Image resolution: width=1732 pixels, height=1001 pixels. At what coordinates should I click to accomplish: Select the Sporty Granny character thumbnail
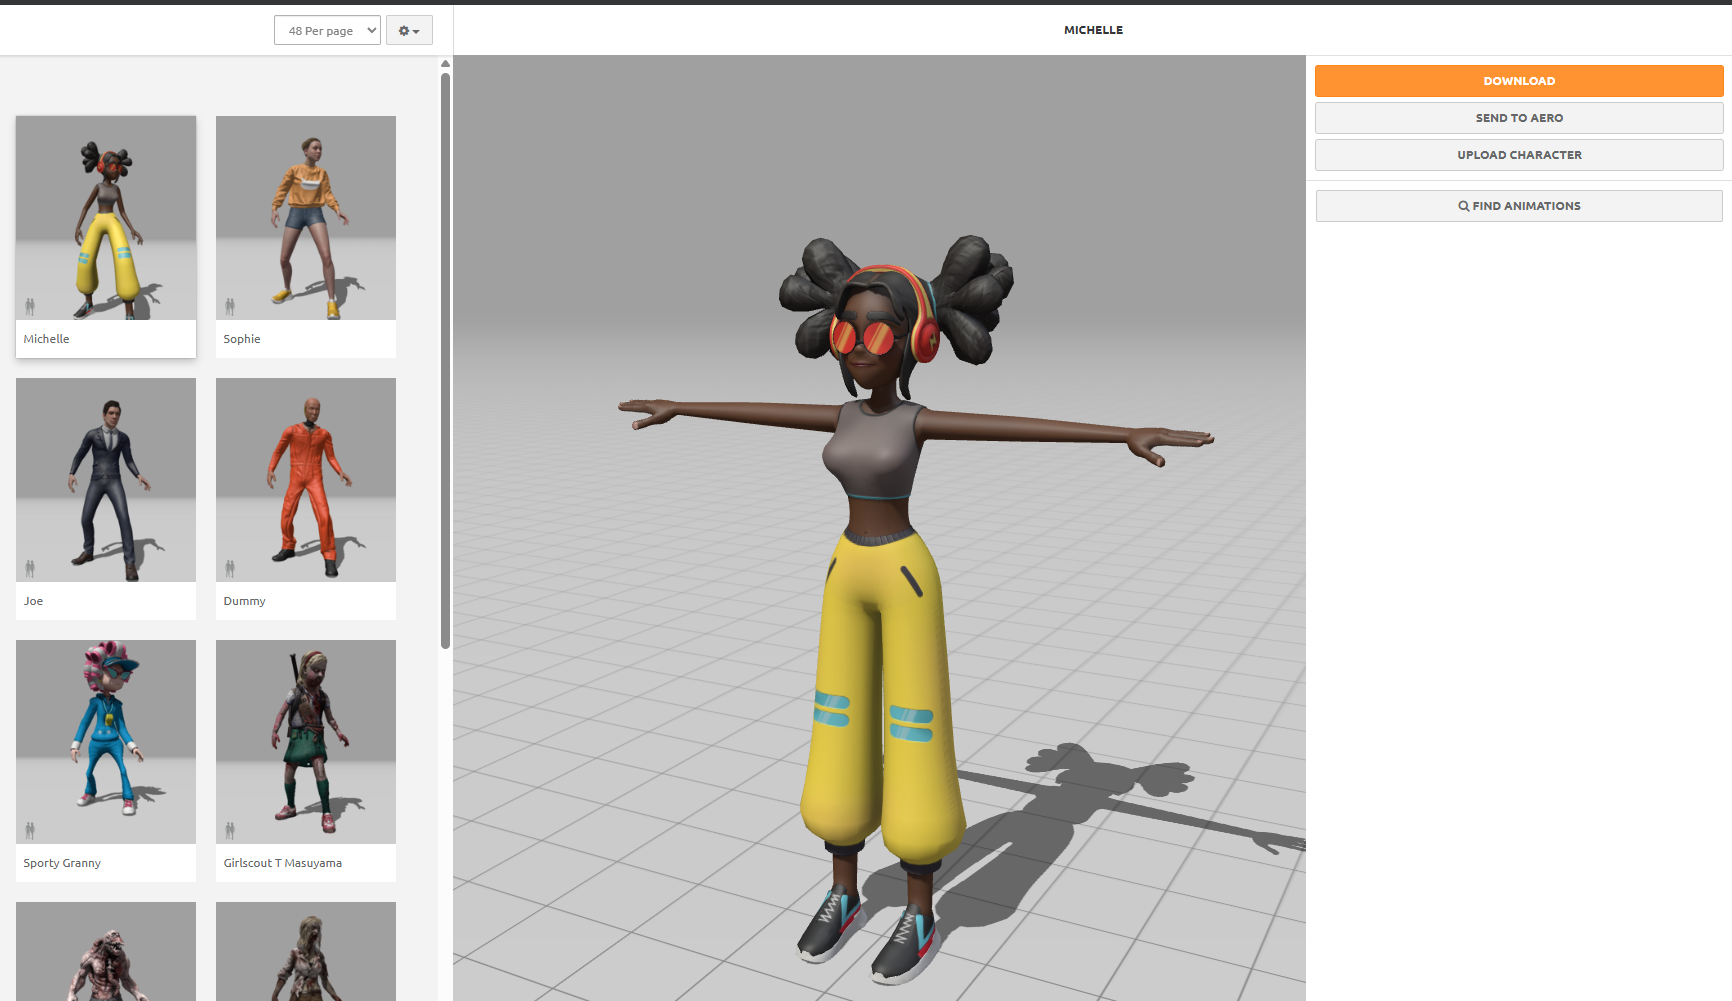coord(106,742)
